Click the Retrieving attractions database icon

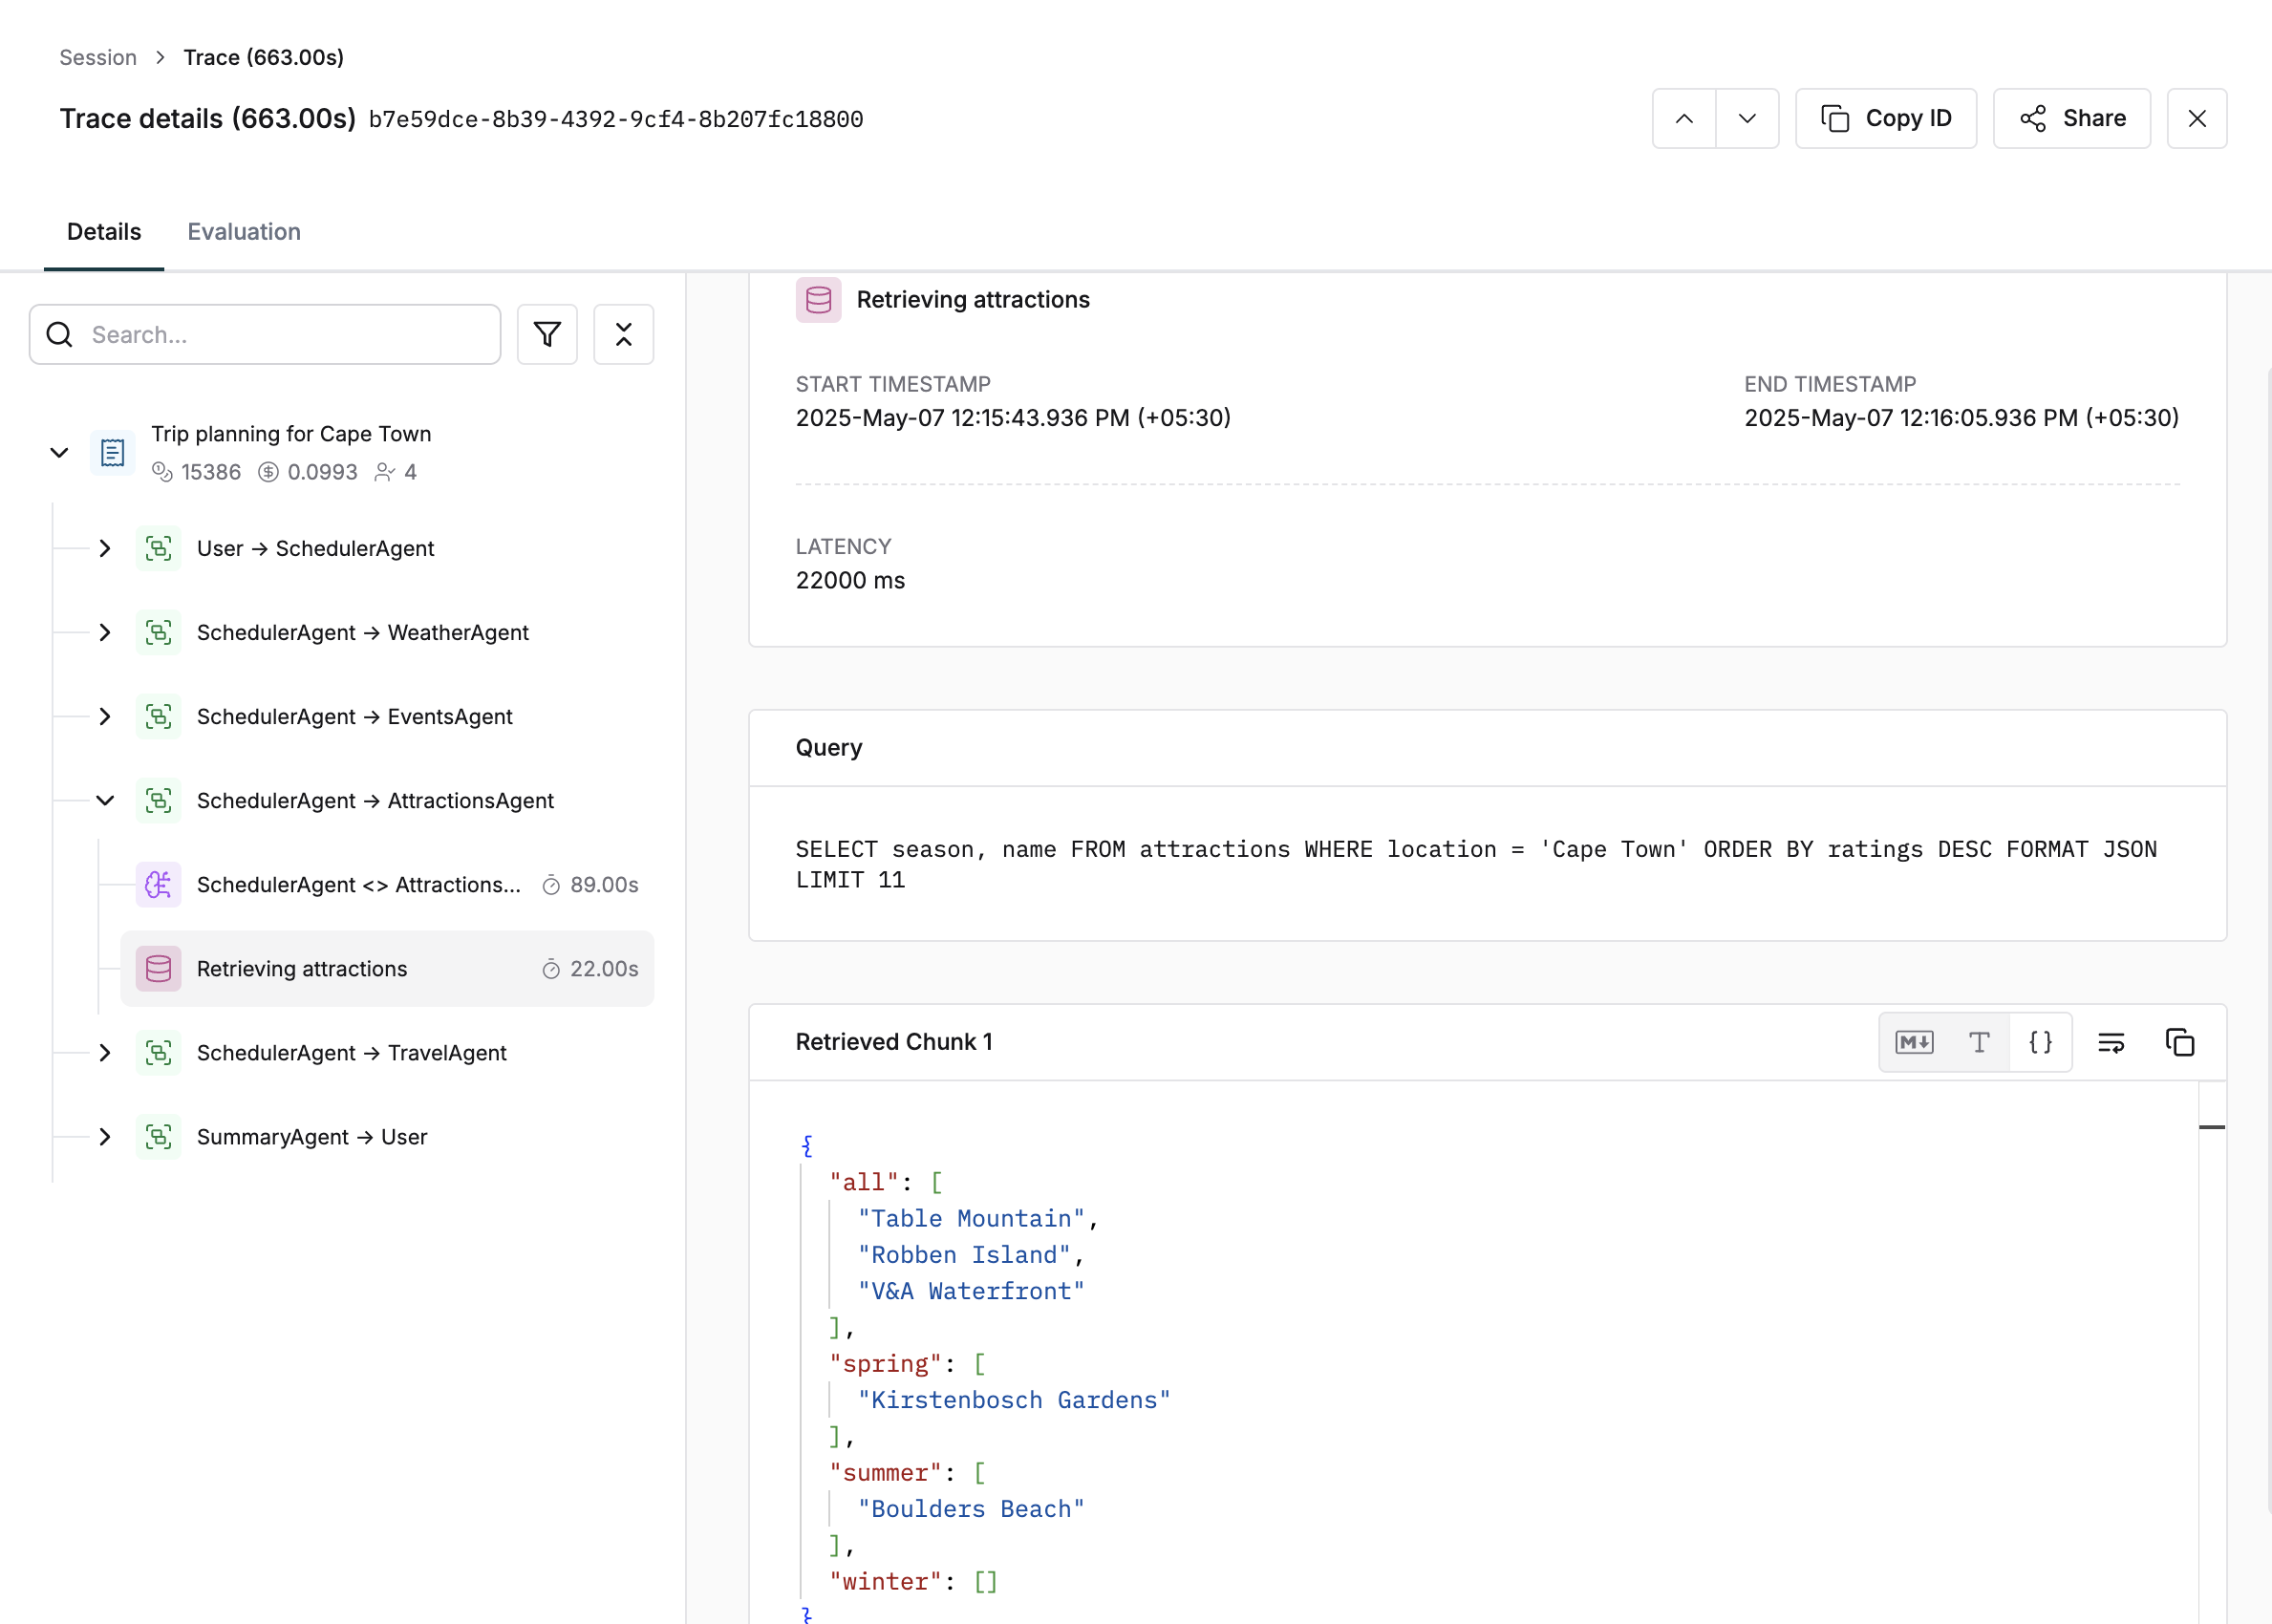(x=158, y=968)
